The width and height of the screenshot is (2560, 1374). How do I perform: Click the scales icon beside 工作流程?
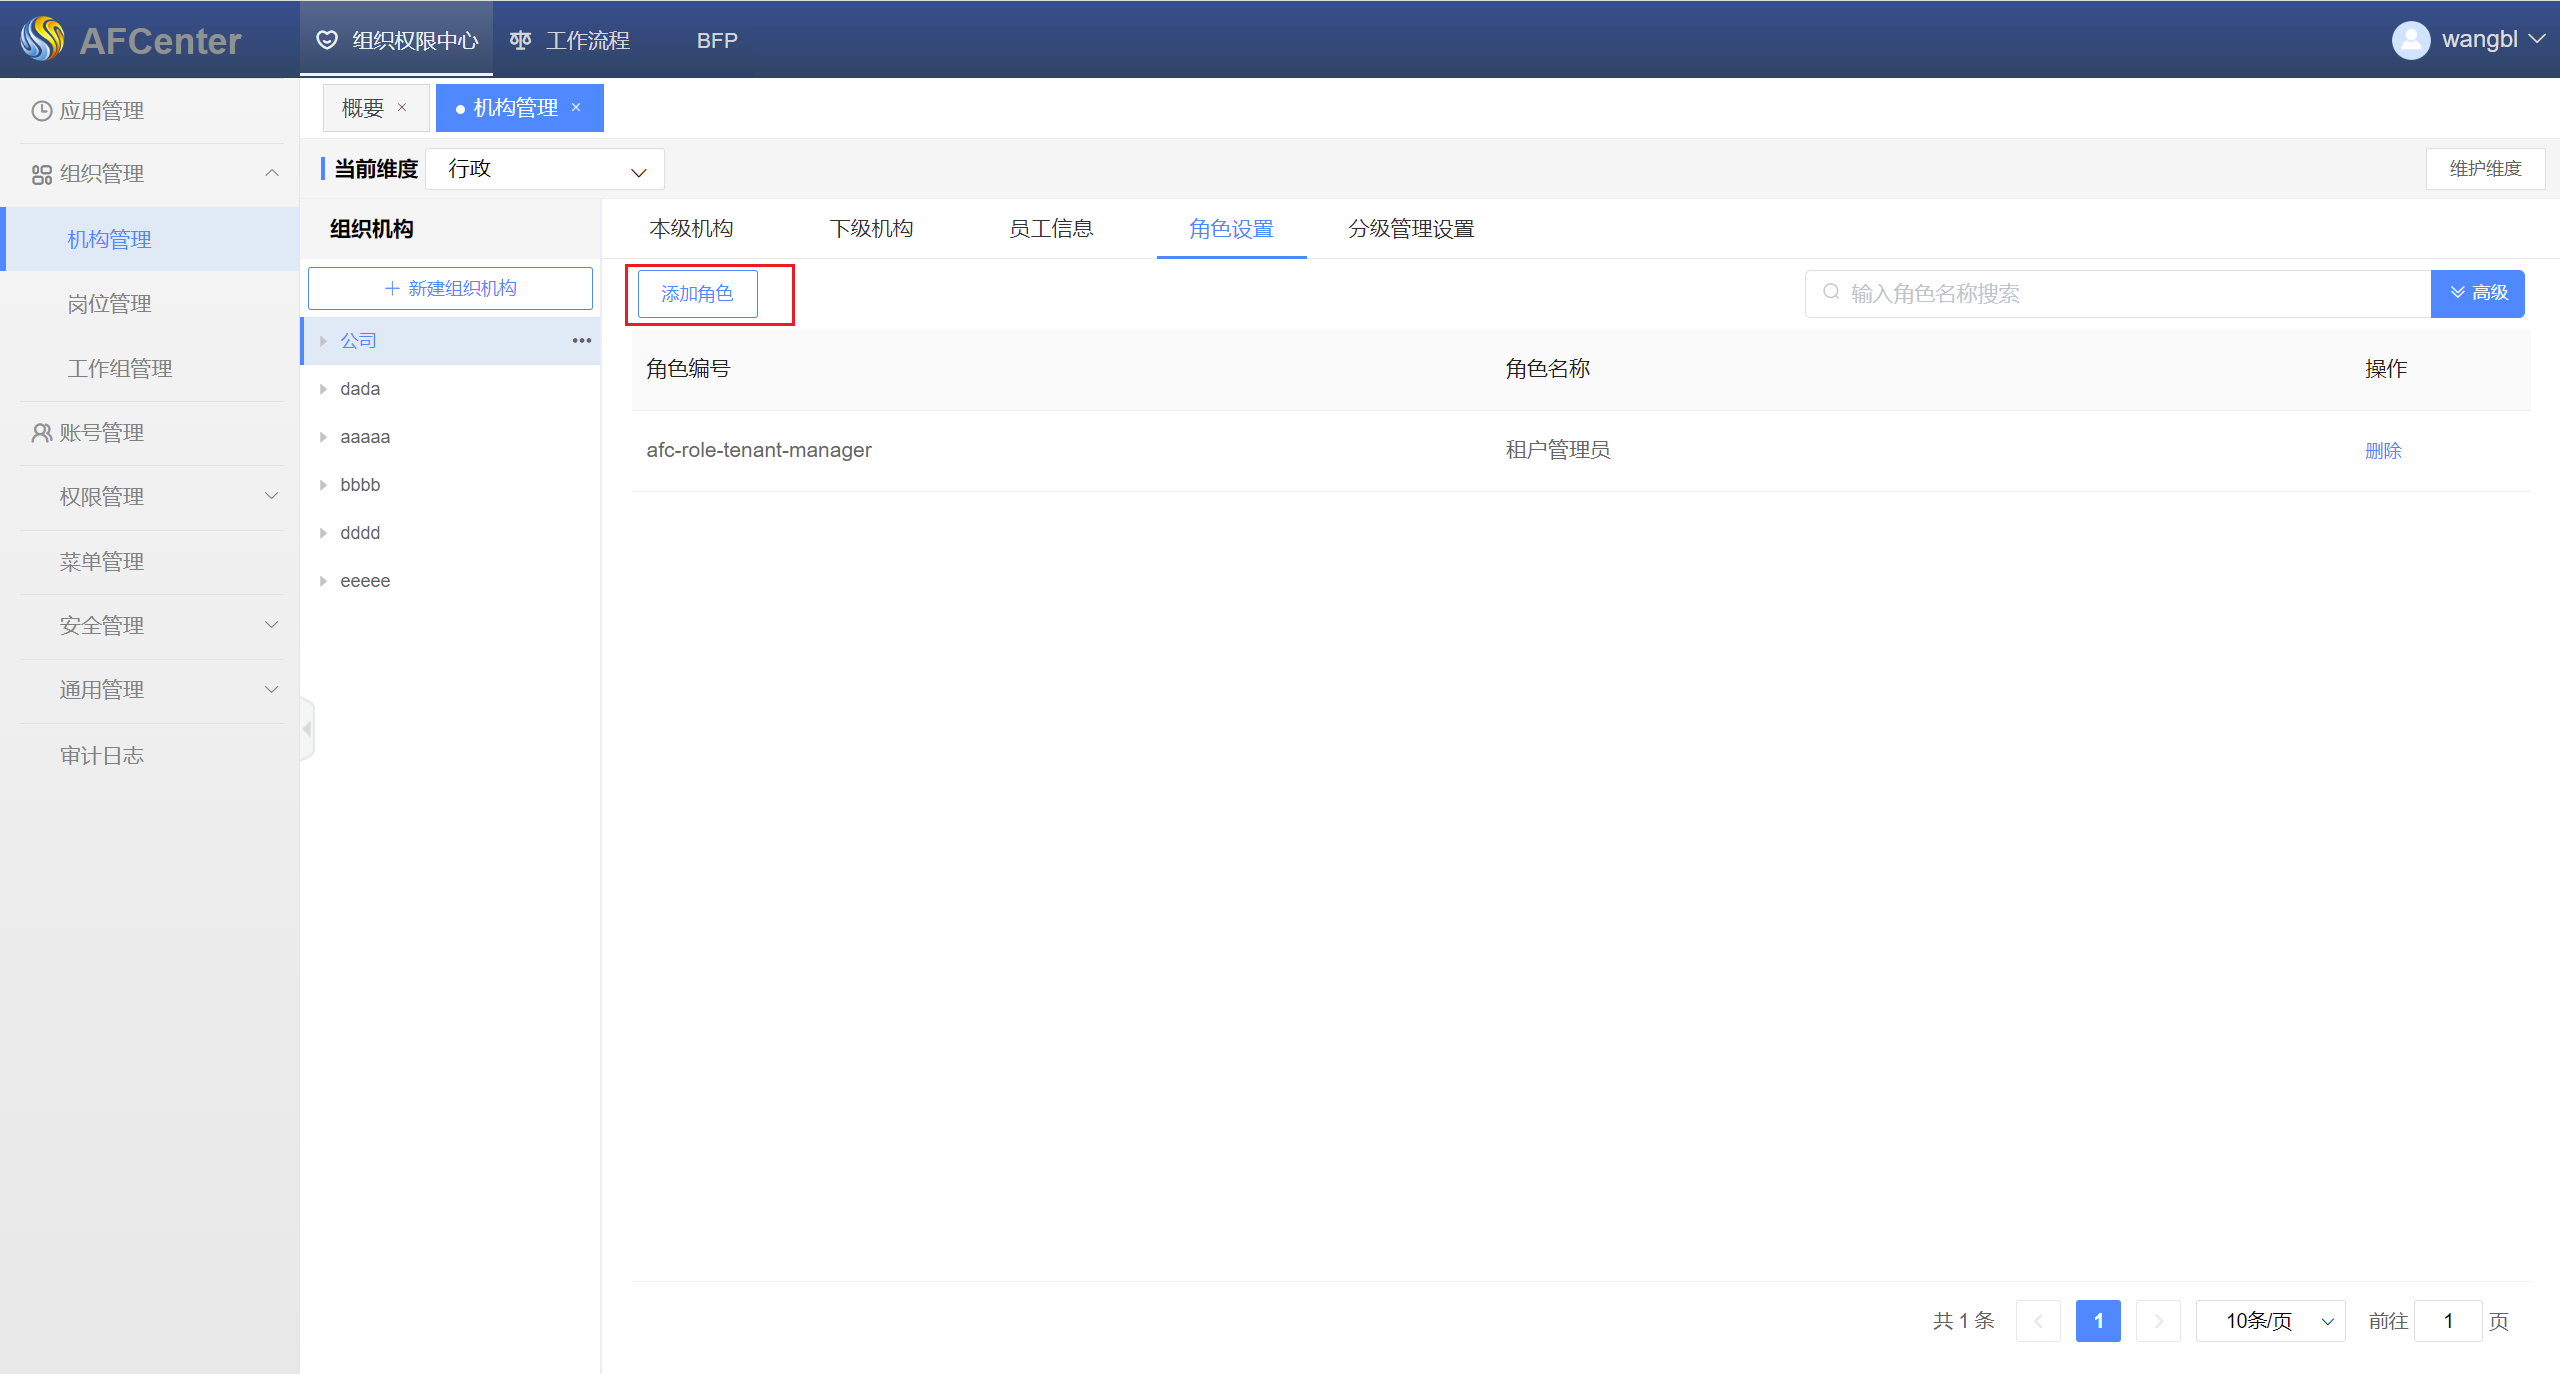click(520, 40)
